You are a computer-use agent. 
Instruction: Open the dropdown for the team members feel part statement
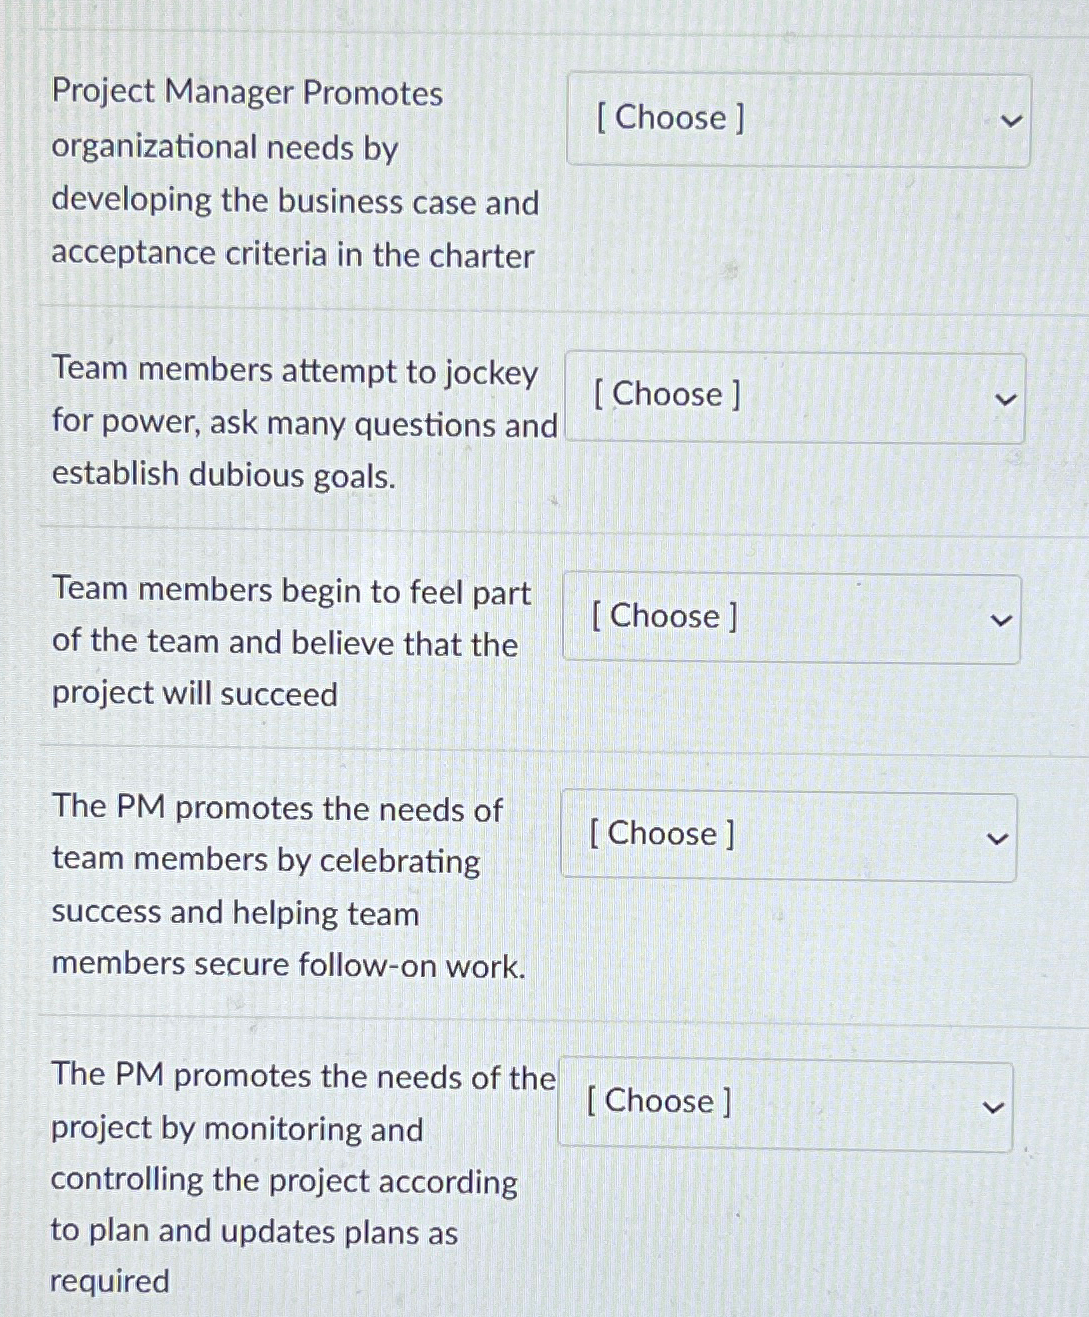790,618
